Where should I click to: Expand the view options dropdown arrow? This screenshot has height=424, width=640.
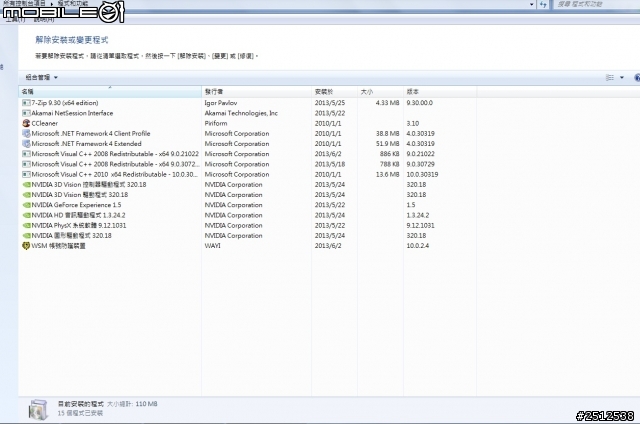coord(622,78)
